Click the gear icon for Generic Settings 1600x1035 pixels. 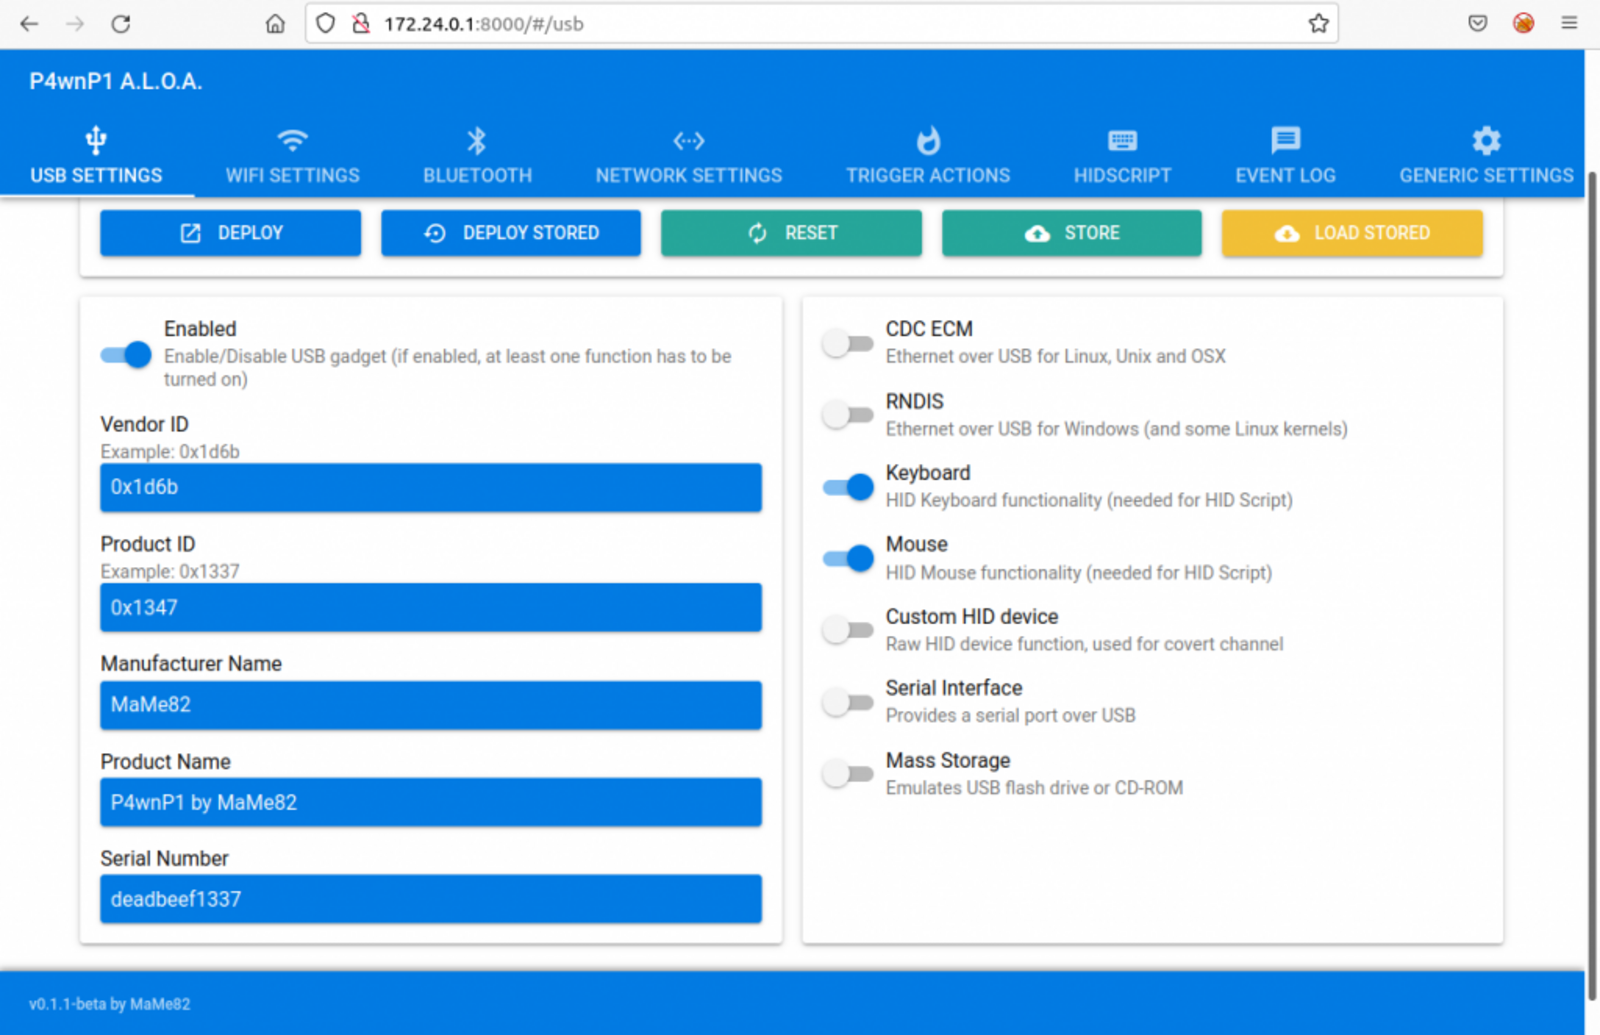(x=1486, y=141)
